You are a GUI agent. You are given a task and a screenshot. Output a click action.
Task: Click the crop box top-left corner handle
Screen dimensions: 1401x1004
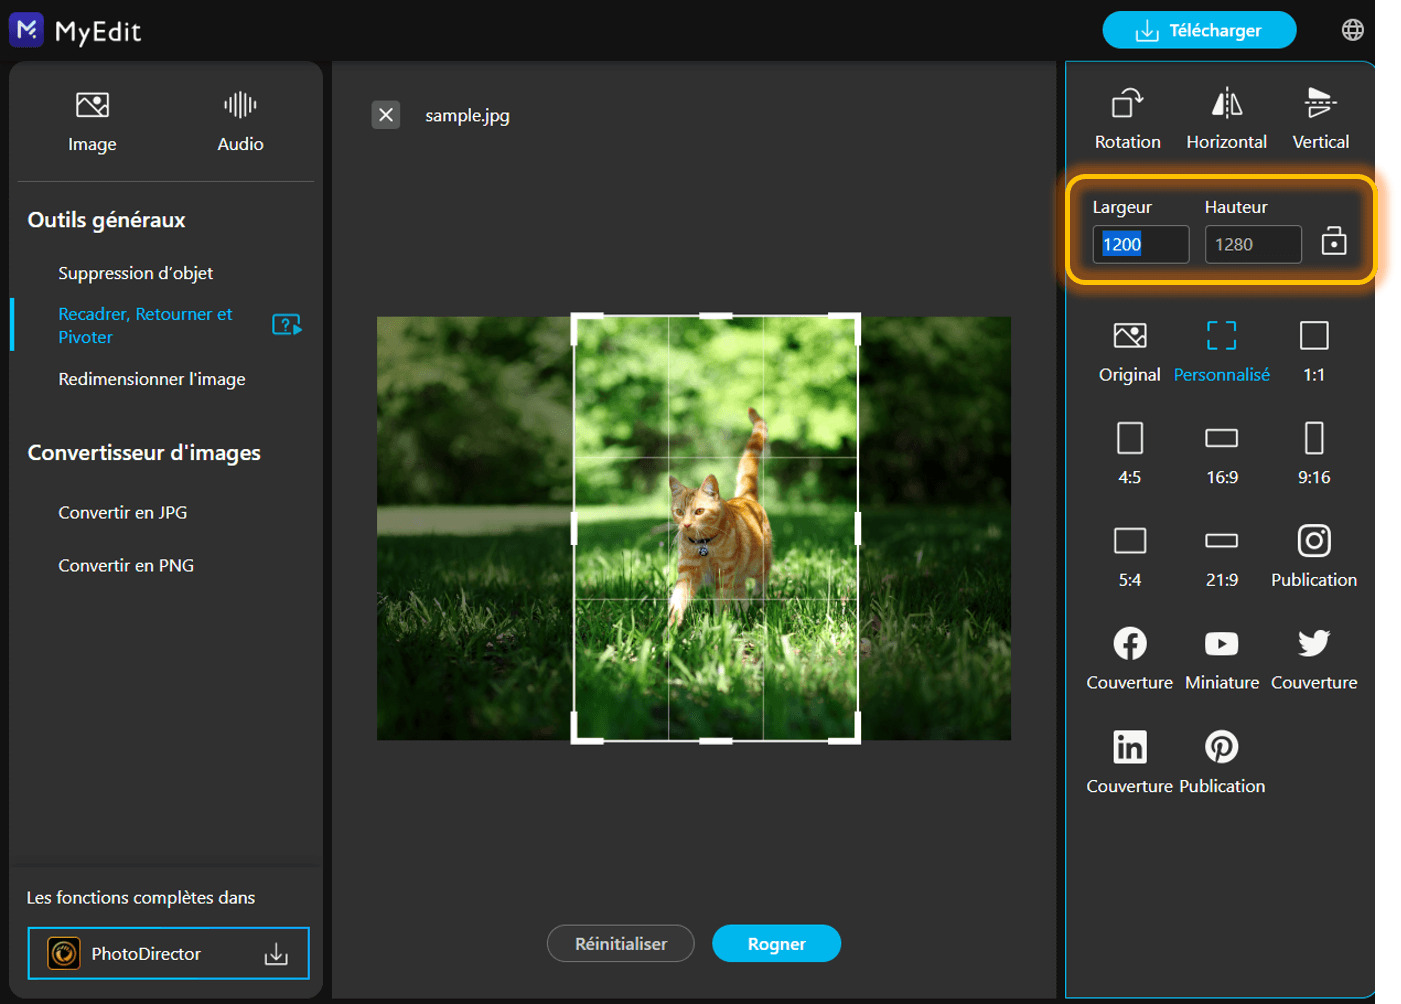pyautogui.click(x=574, y=317)
